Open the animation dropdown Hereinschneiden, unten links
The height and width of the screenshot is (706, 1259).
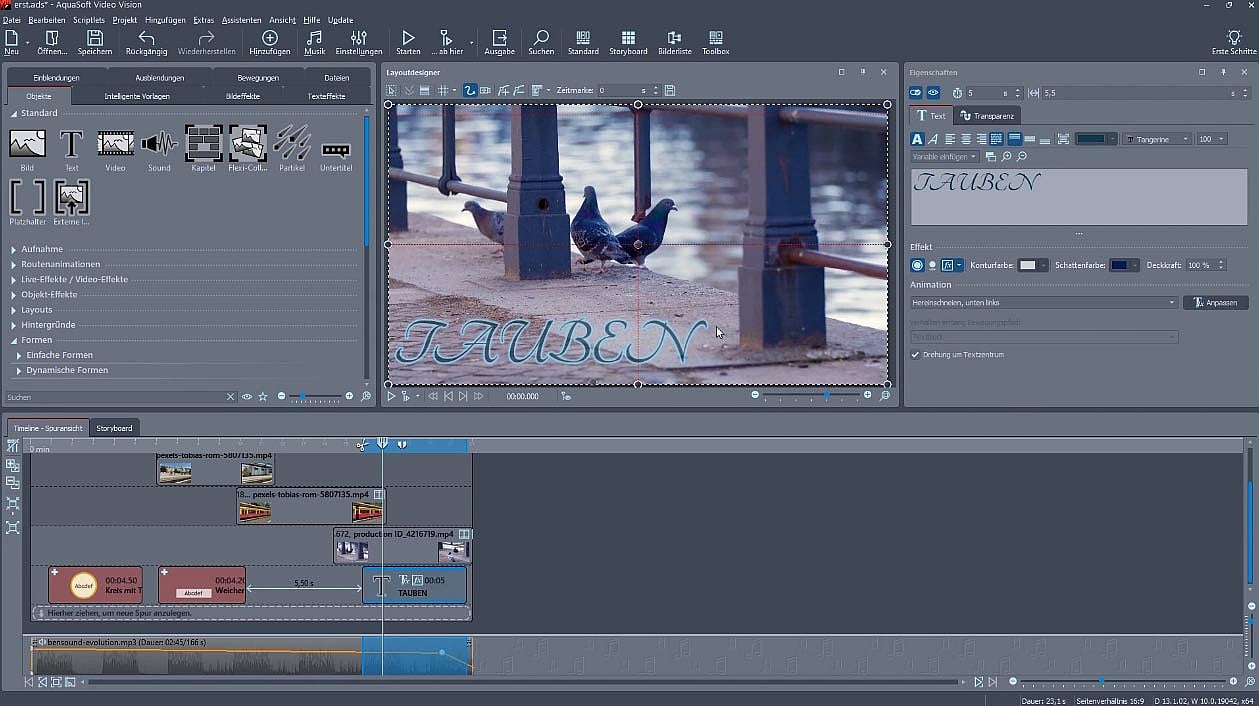(1044, 302)
